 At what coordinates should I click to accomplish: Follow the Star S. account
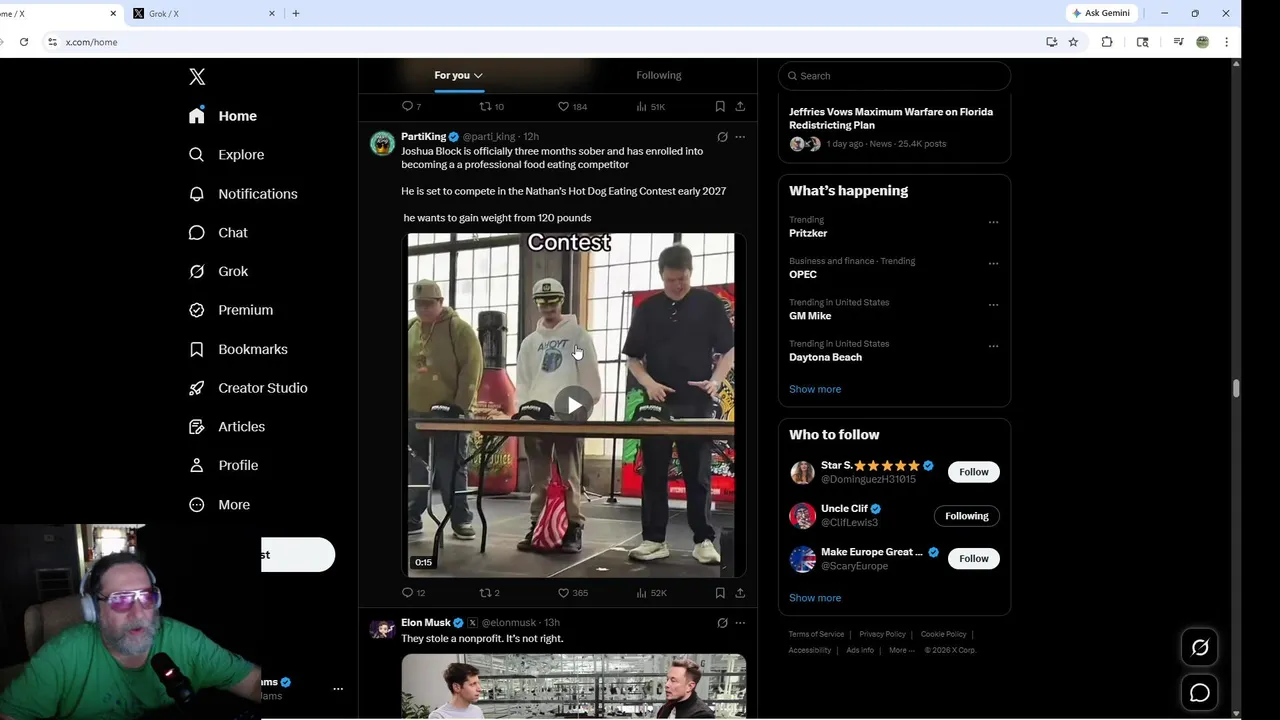(x=973, y=472)
